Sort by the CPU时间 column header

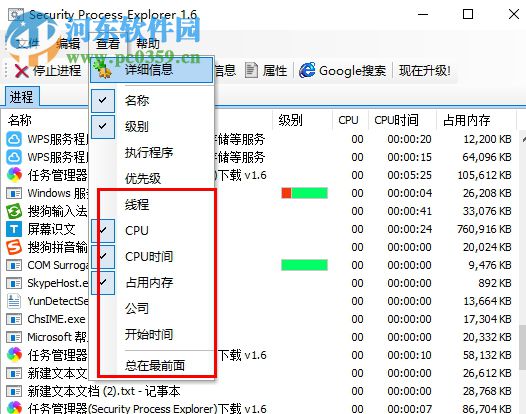(x=403, y=120)
